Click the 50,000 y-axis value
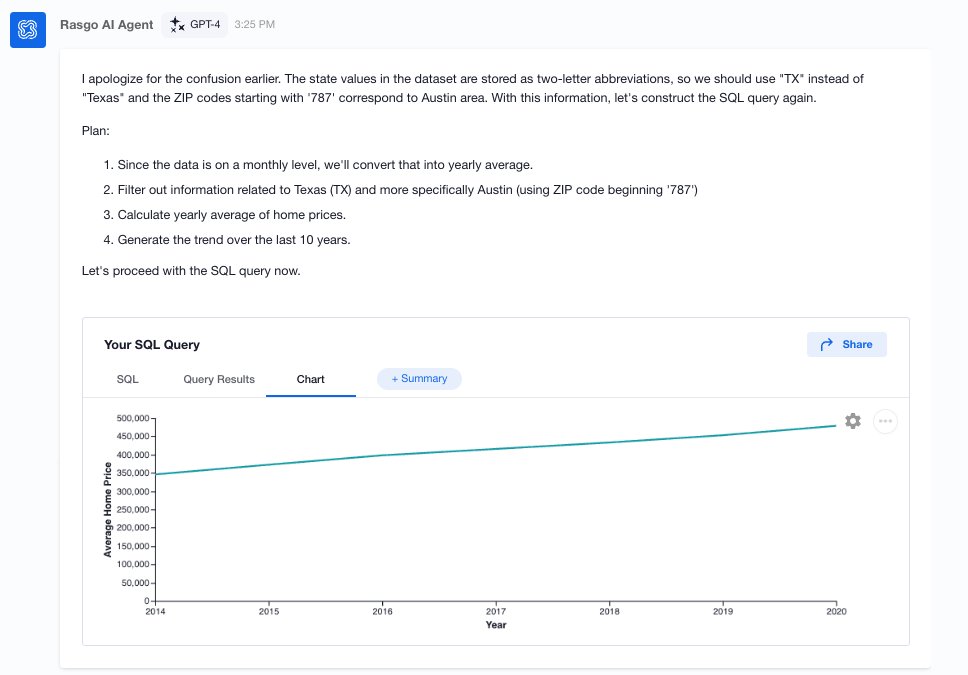The height and width of the screenshot is (675, 968). point(135,583)
